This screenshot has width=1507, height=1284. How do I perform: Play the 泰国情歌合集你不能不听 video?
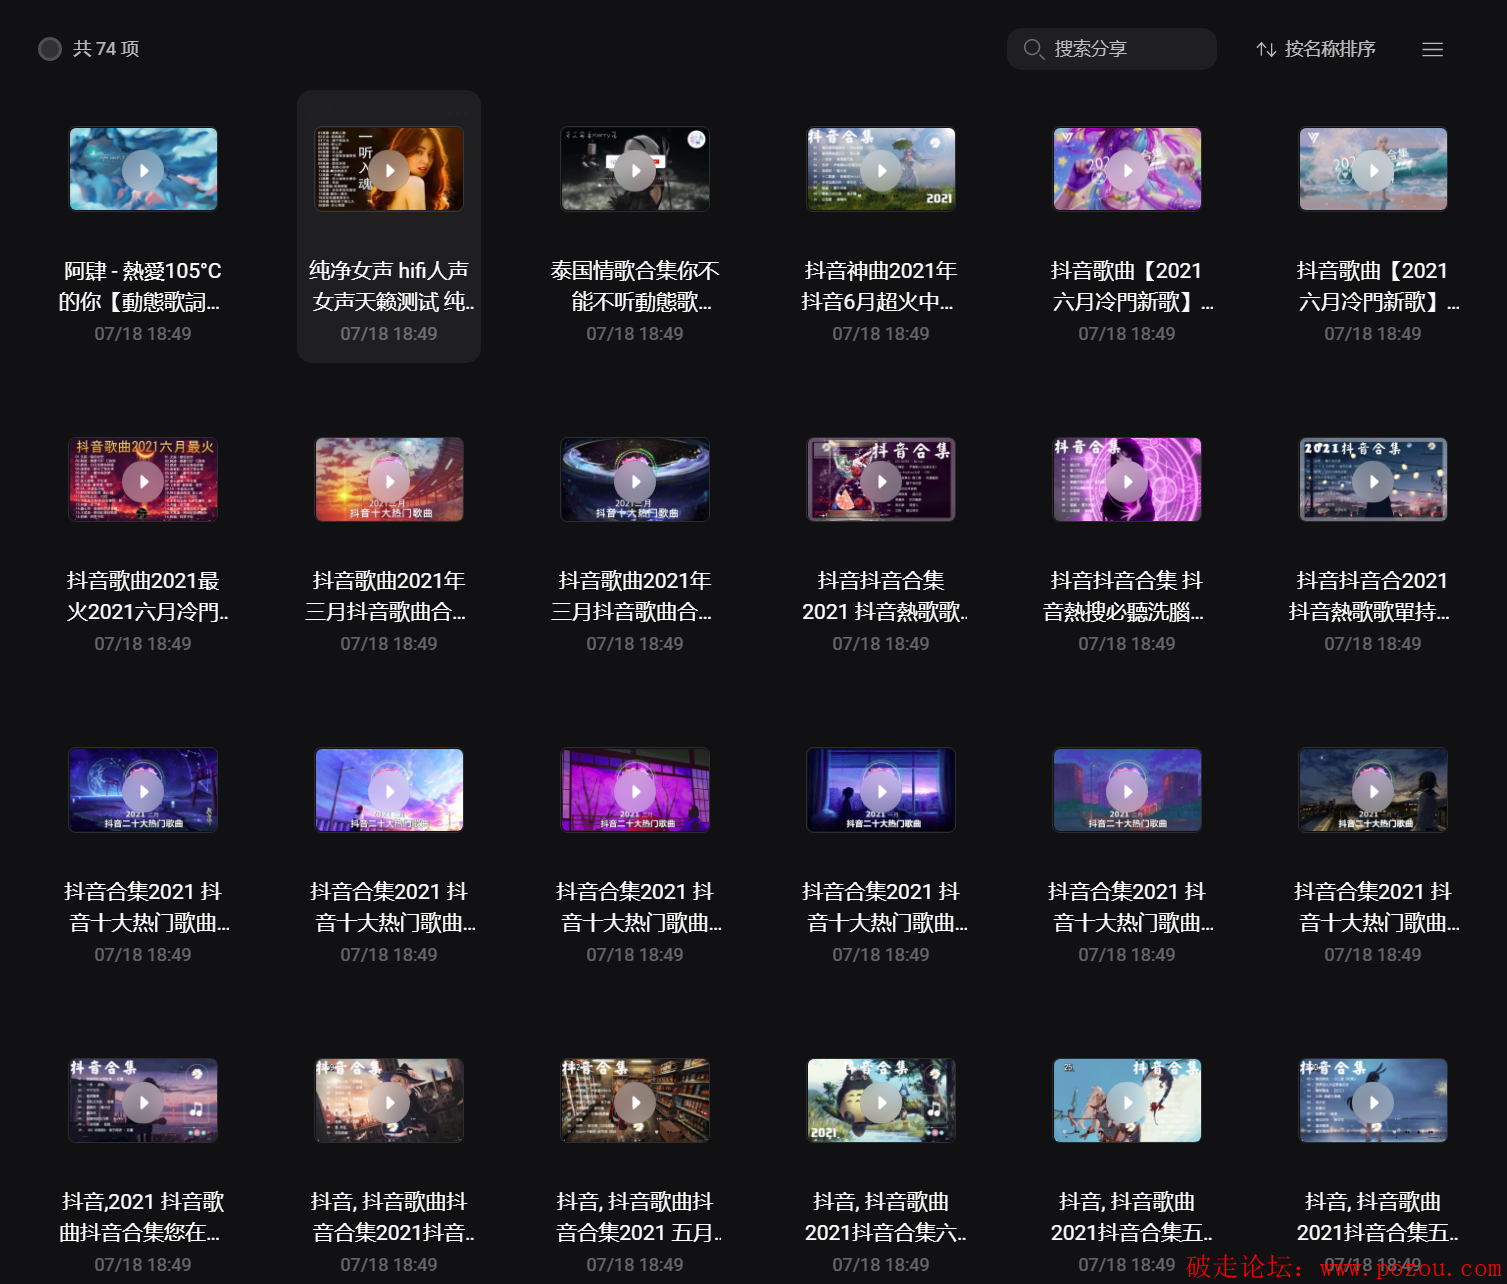coord(635,170)
